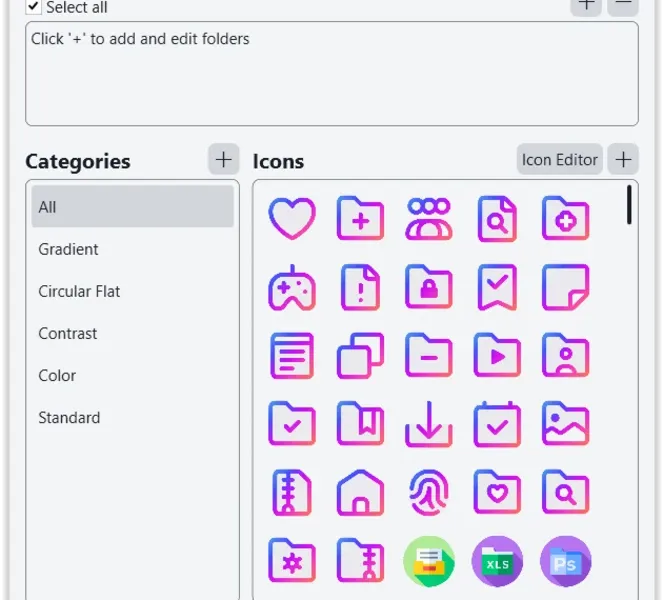663x600 pixels.
Task: Select the heart icon
Action: (x=292, y=219)
